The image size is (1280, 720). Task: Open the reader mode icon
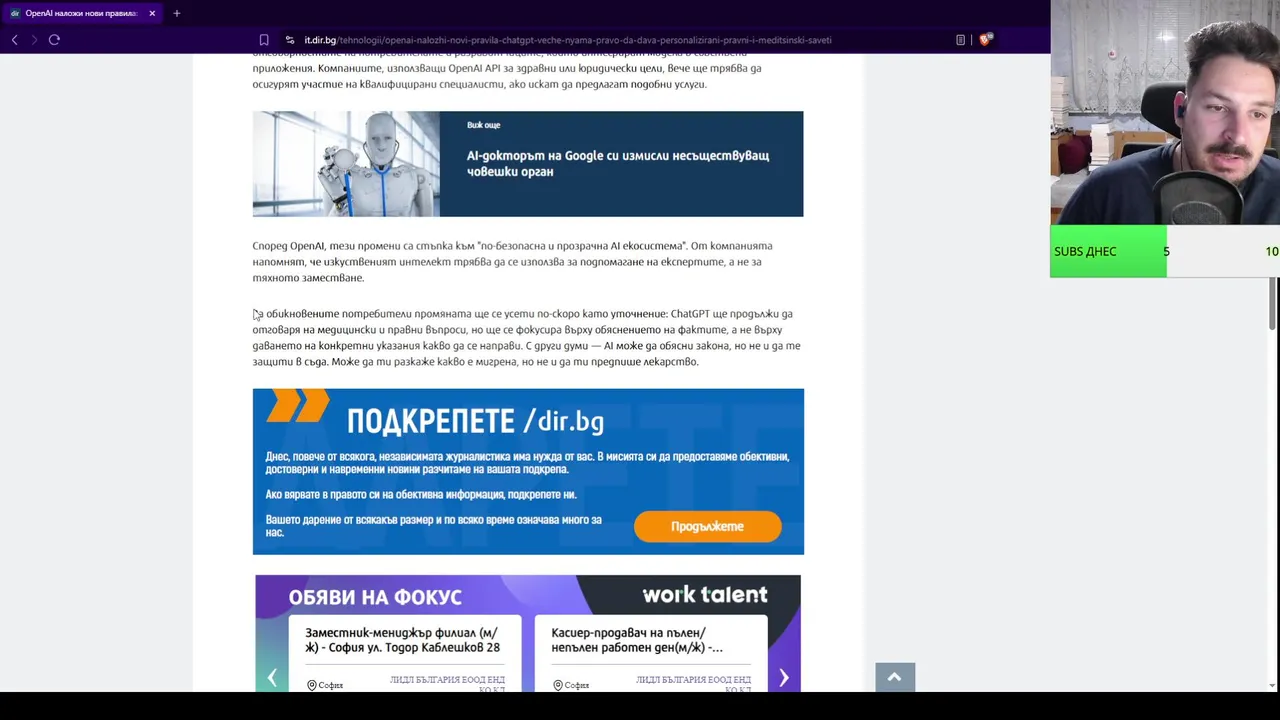pyautogui.click(x=960, y=40)
